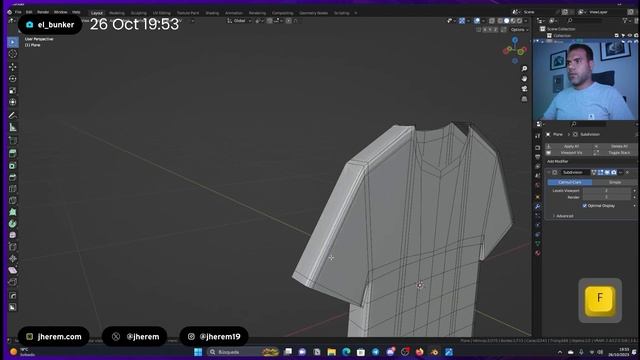Open the File menu

click(x=18, y=12)
